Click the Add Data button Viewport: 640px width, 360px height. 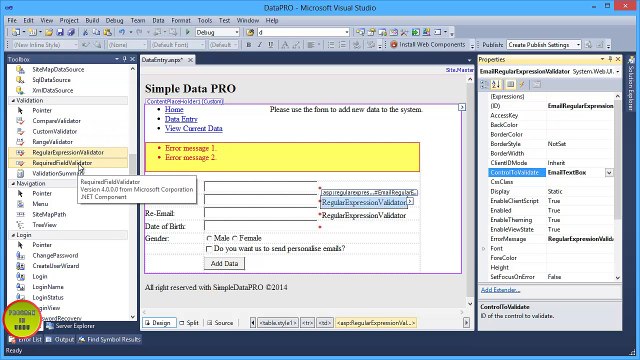224,264
